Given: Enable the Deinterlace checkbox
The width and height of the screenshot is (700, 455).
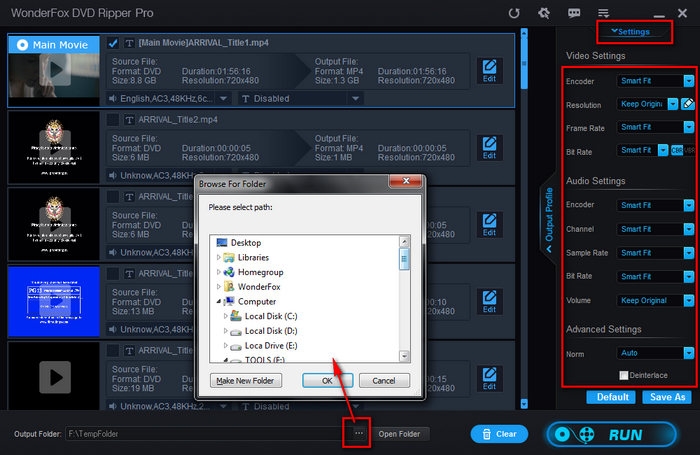Looking at the screenshot, I should [624, 375].
